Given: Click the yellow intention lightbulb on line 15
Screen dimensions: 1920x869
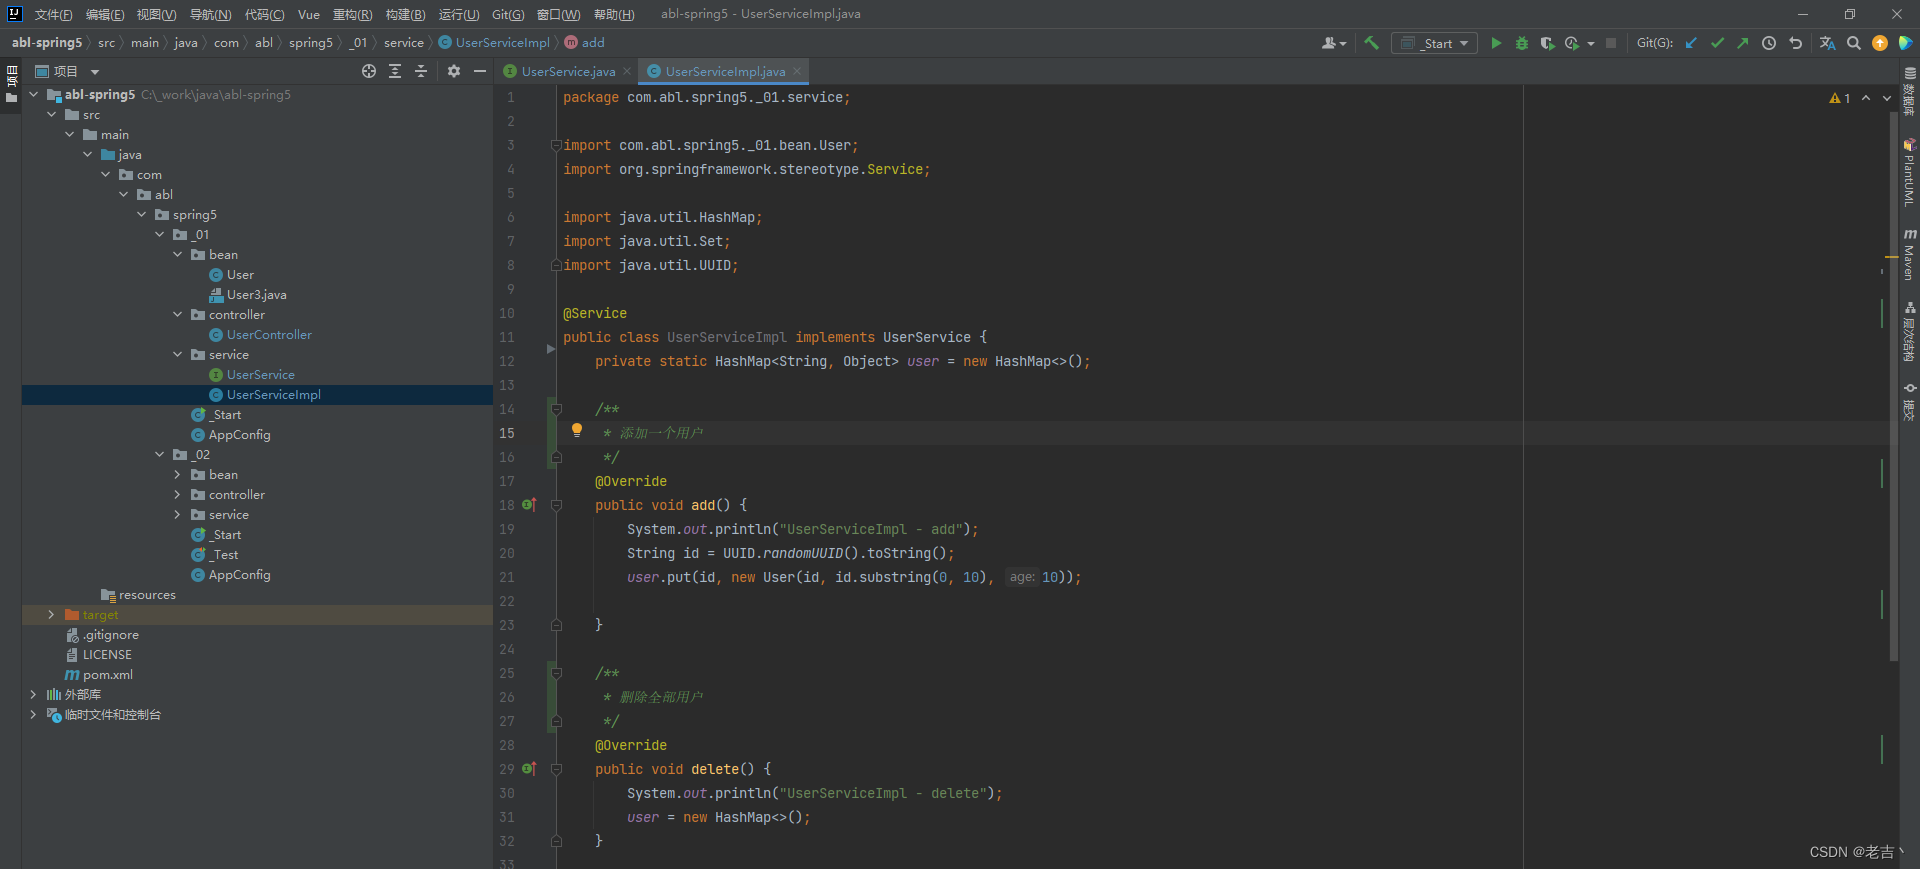Looking at the screenshot, I should pos(577,430).
